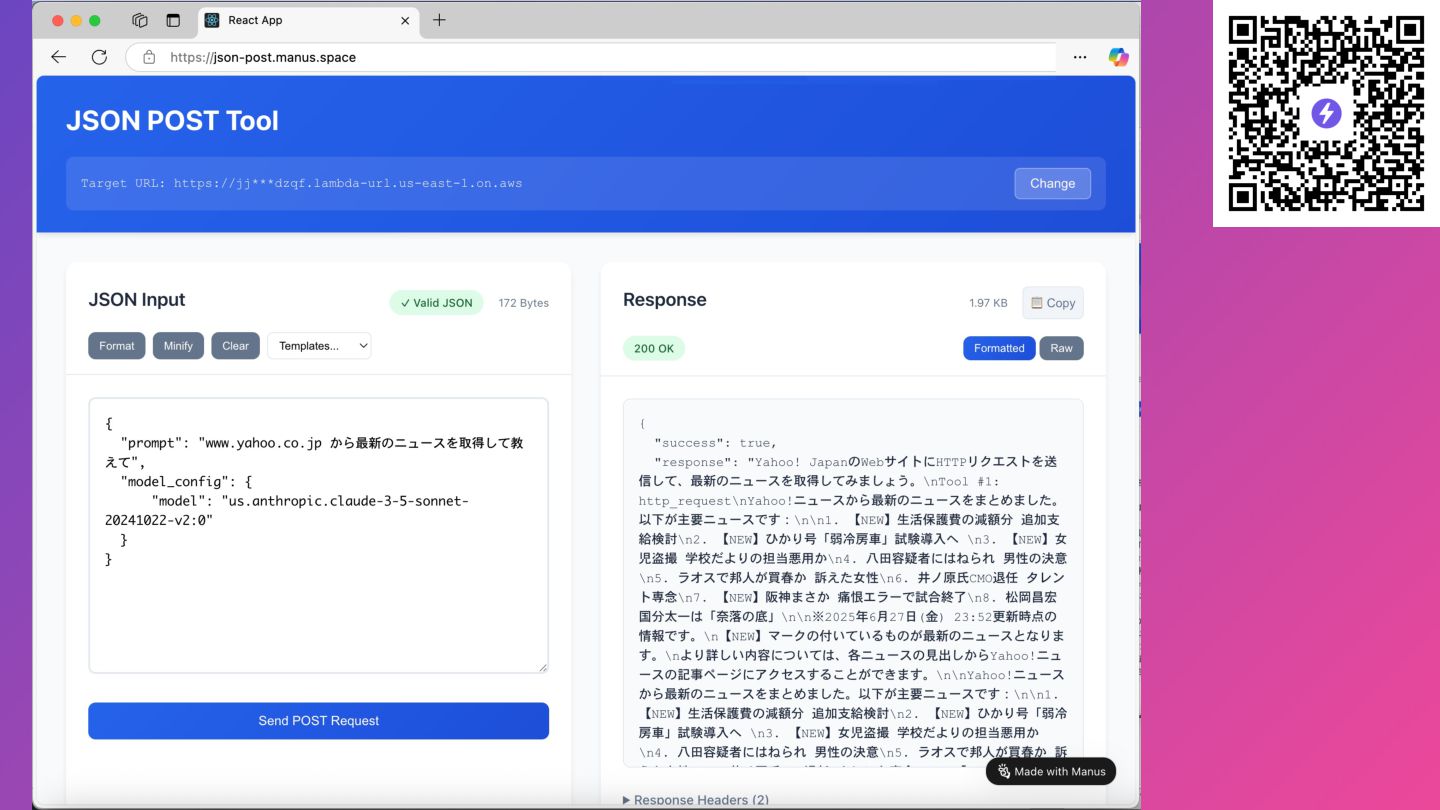The image size is (1440, 810).
Task: Click the Clear button
Action: click(235, 346)
